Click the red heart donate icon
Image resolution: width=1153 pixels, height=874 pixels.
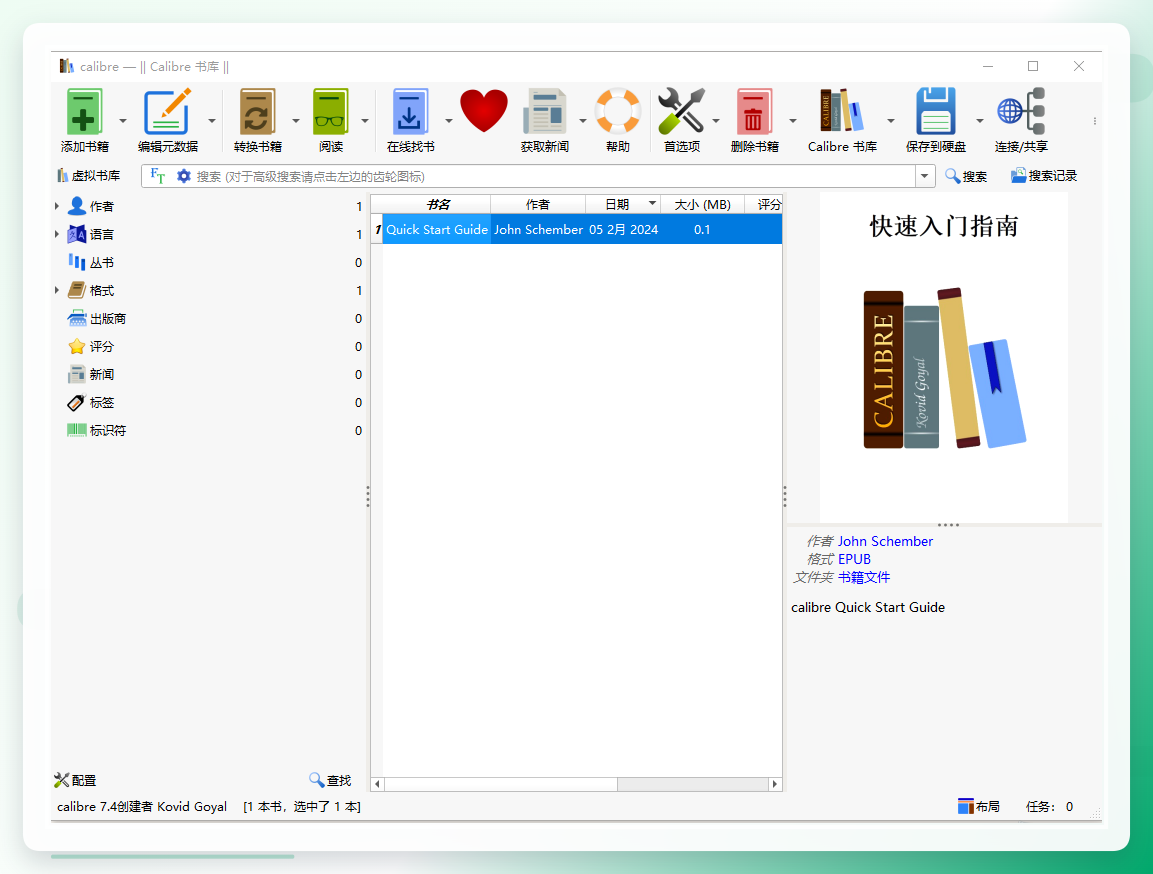click(x=483, y=111)
